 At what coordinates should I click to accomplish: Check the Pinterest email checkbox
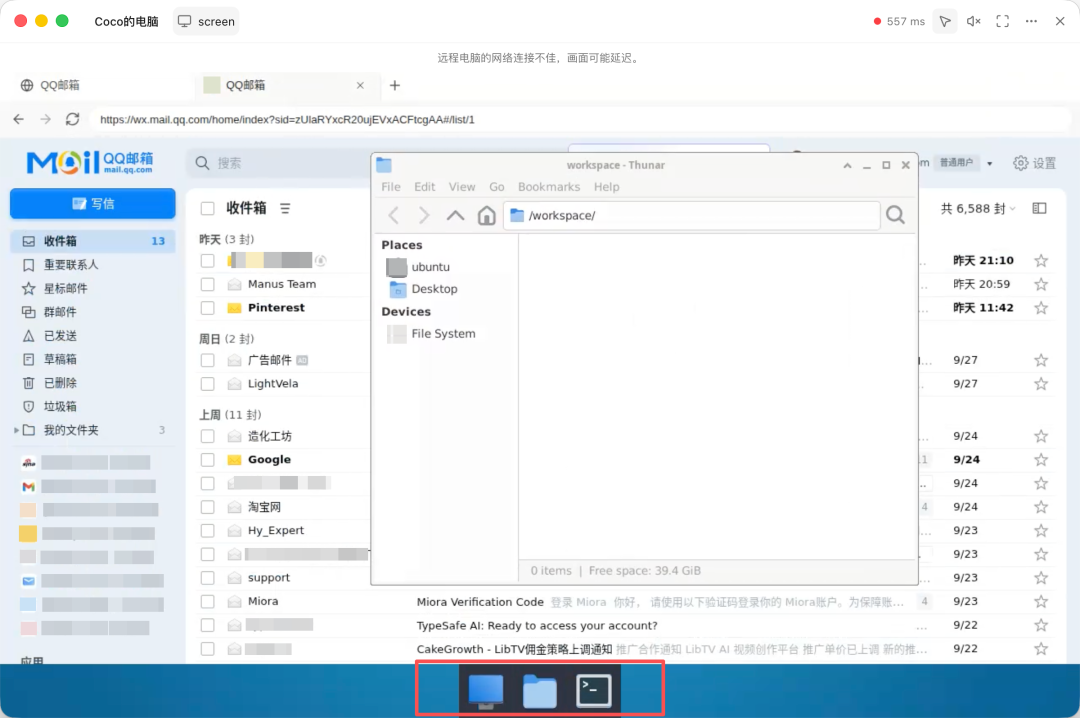(x=207, y=308)
